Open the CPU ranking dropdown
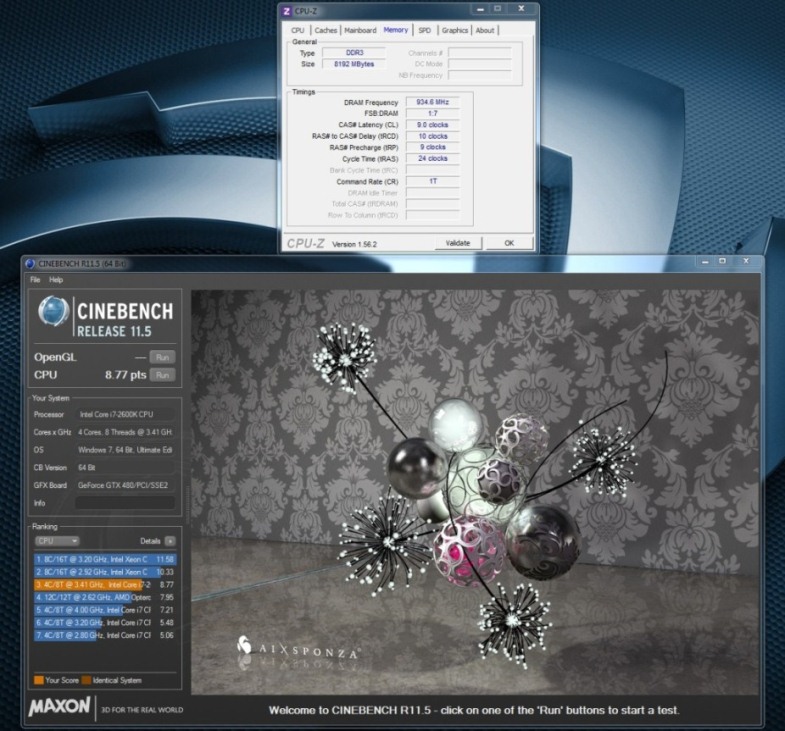Image resolution: width=785 pixels, height=731 pixels. pos(57,541)
